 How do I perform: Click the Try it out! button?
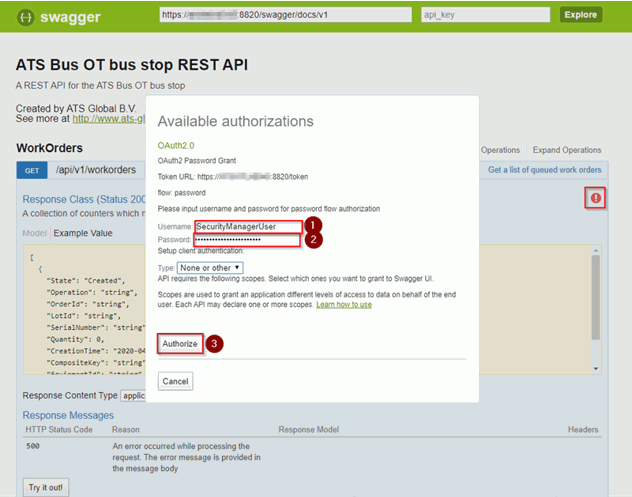pos(46,487)
